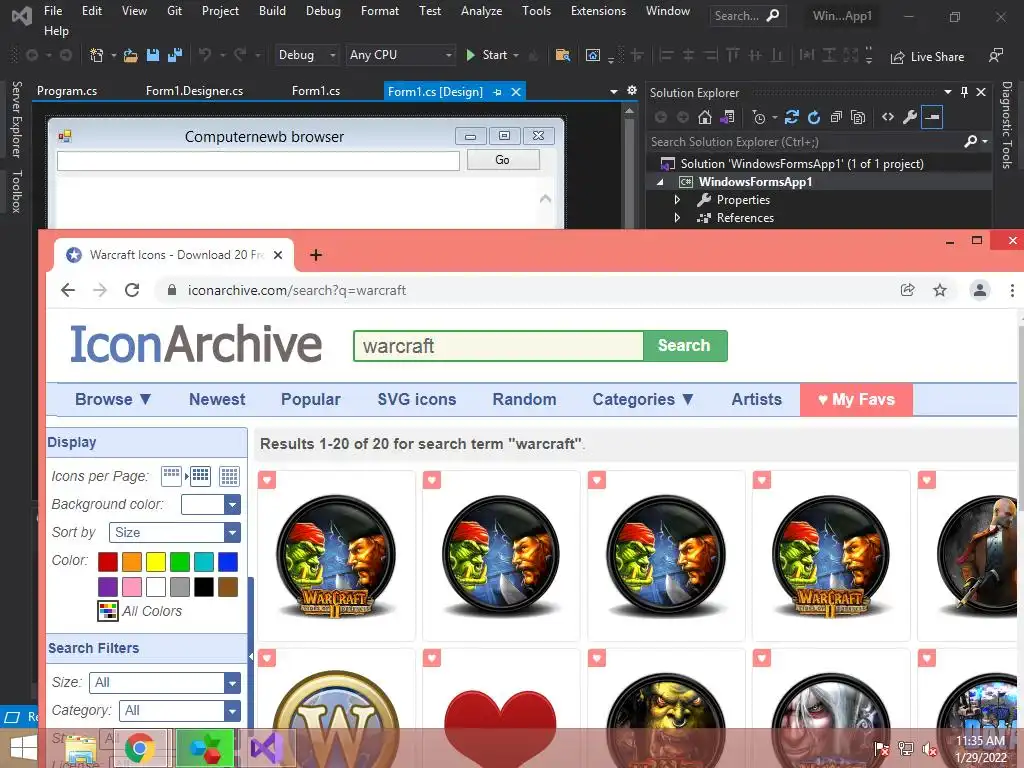
Task: Click Sync with Active Document icon
Action: coord(792,118)
